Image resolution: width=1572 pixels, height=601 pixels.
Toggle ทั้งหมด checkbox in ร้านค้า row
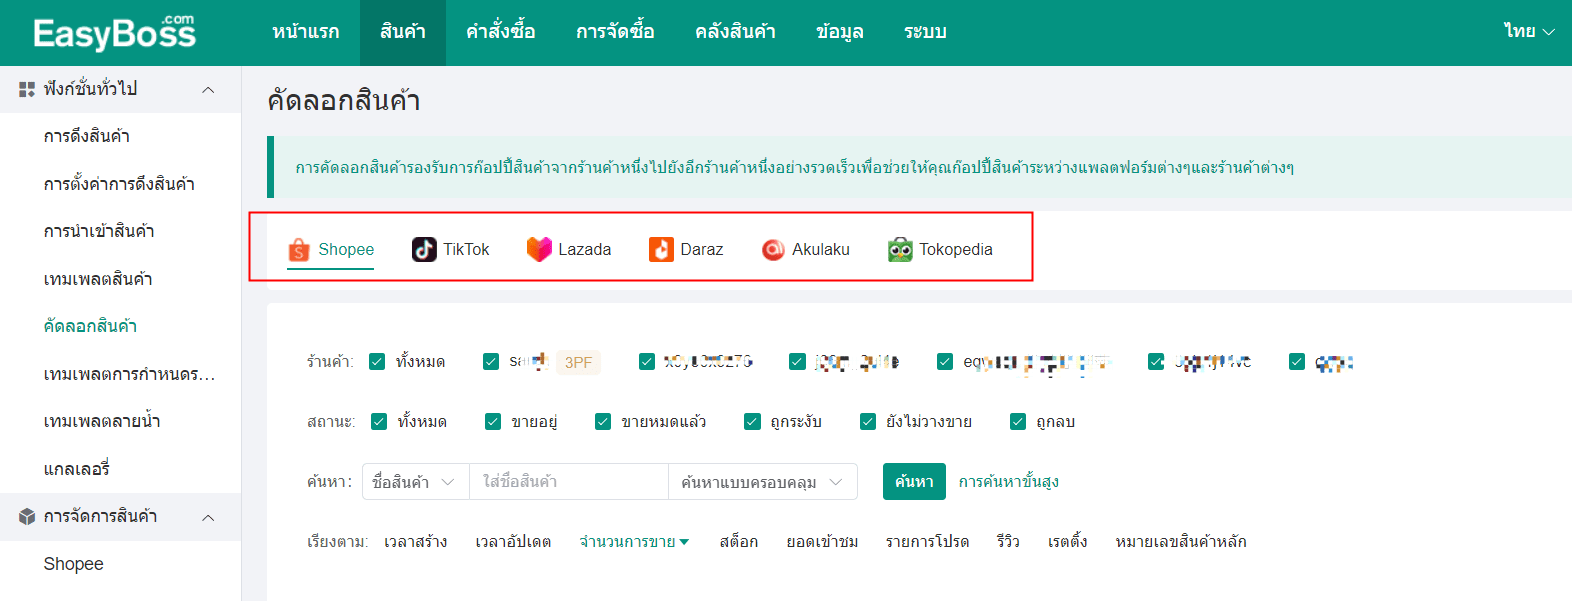pyautogui.click(x=377, y=362)
